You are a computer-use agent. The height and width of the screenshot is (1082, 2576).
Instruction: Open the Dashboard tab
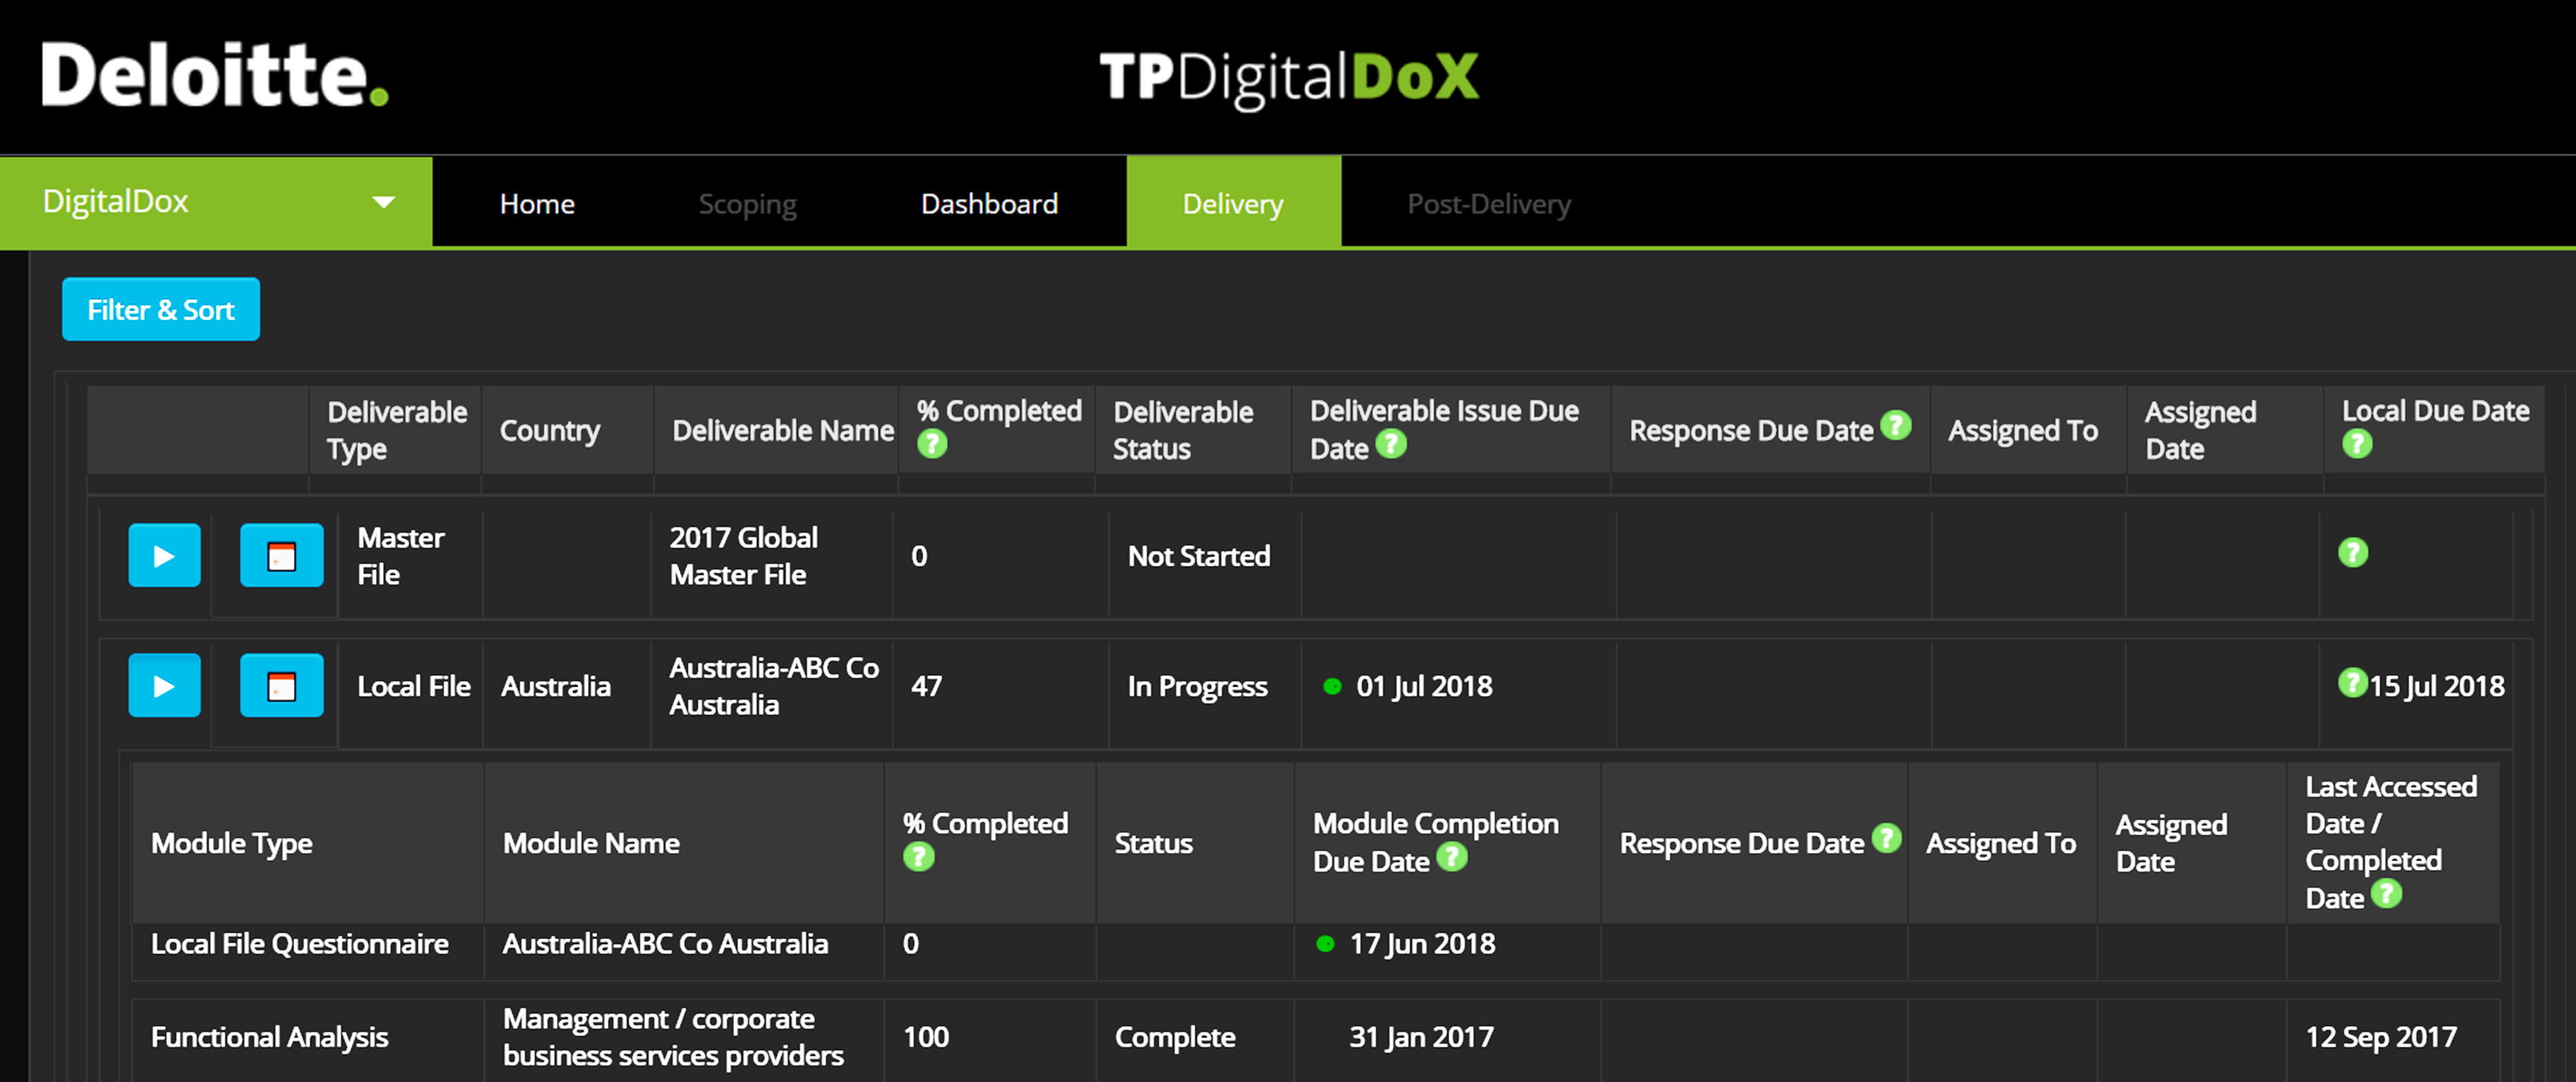point(989,204)
